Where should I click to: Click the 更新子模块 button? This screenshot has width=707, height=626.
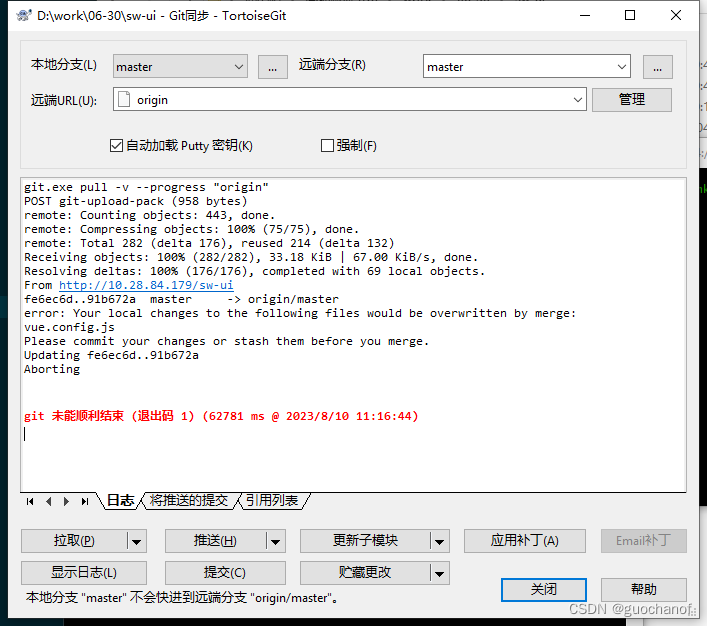365,541
